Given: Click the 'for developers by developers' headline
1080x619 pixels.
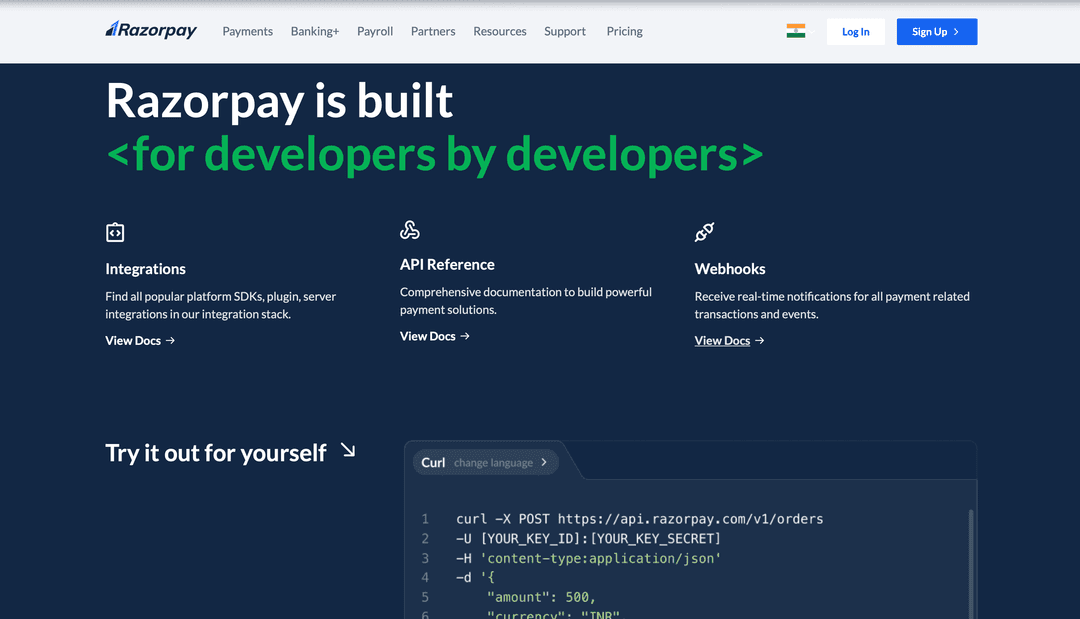Looking at the screenshot, I should [434, 154].
